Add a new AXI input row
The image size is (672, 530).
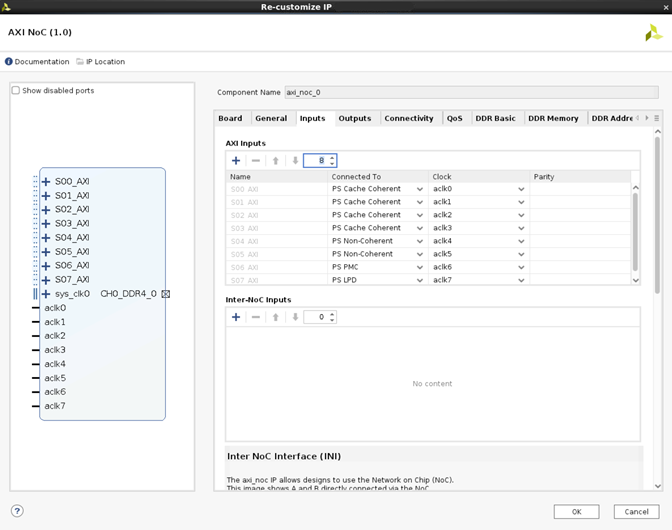(x=236, y=161)
